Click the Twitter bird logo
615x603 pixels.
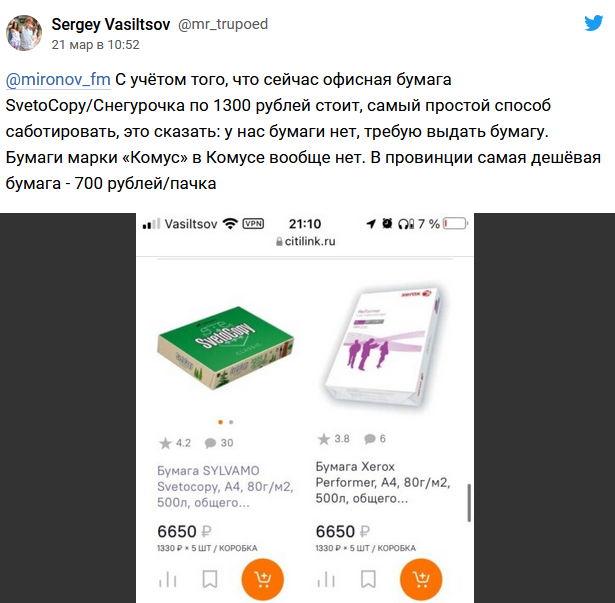[593, 23]
